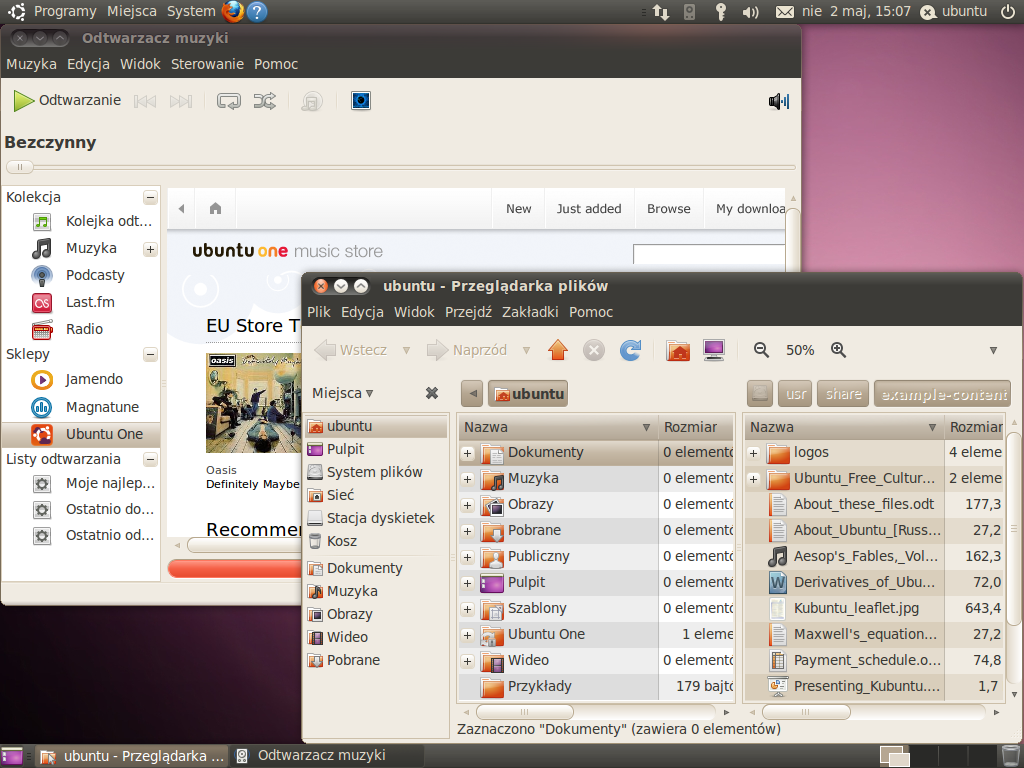Launch Firefox from top panel
Viewport: 1024px width, 768px height.
tap(233, 11)
